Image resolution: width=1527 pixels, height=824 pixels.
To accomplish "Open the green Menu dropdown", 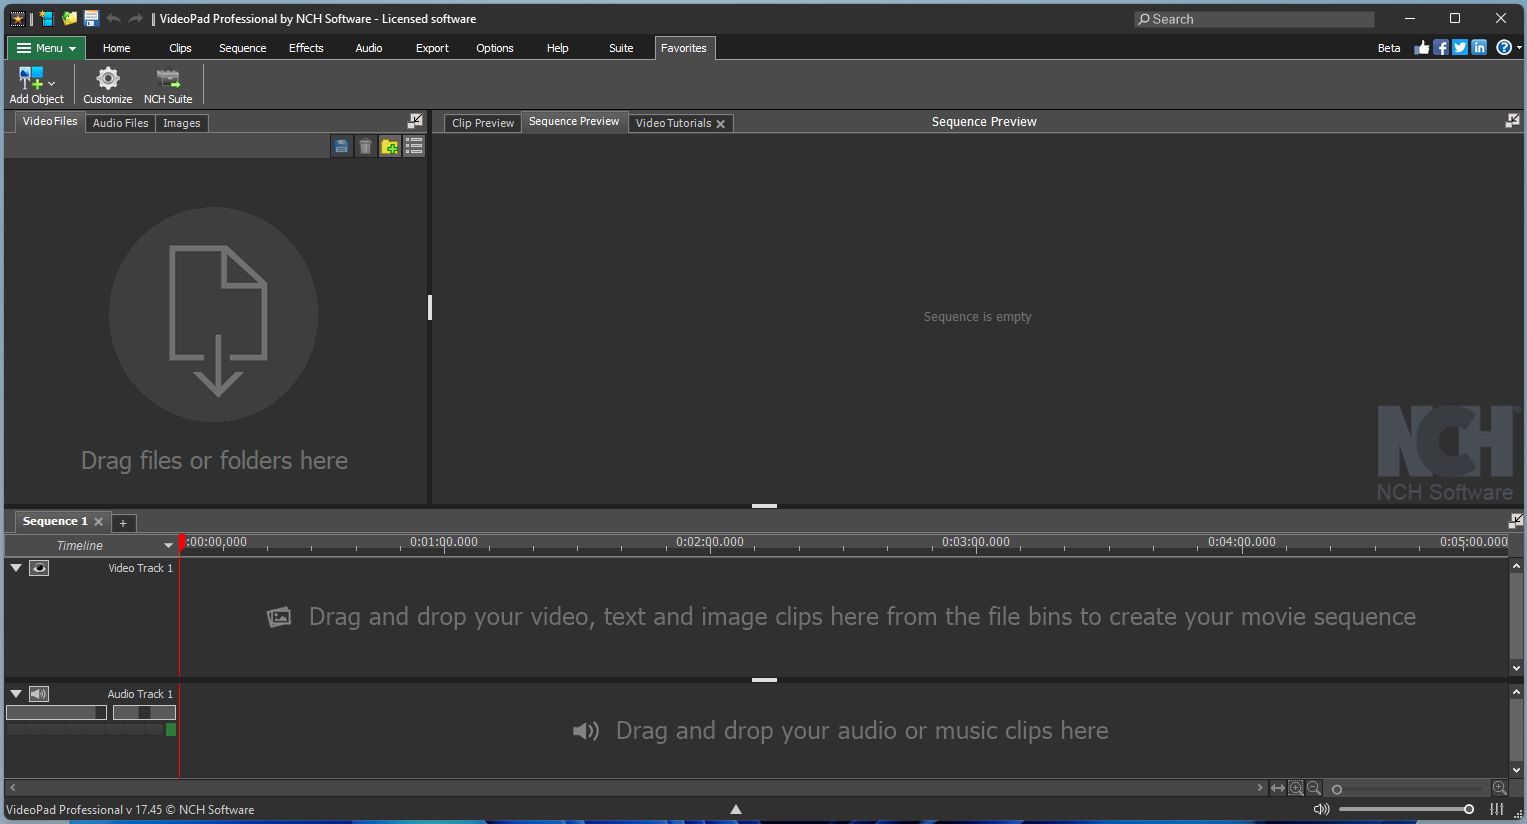I will pyautogui.click(x=46, y=48).
